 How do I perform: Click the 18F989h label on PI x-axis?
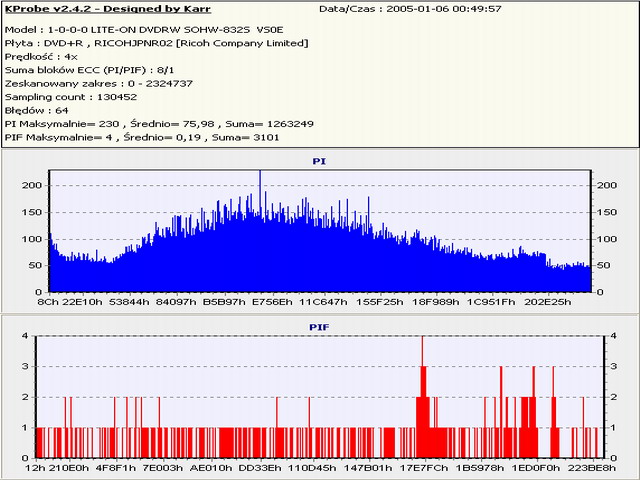436,302
